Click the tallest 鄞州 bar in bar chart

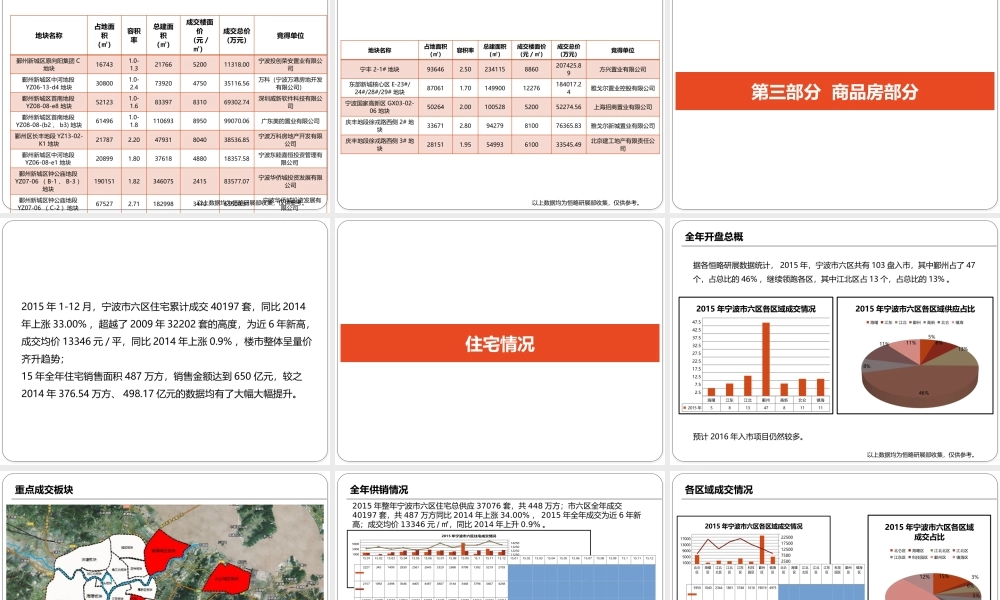pos(766,360)
